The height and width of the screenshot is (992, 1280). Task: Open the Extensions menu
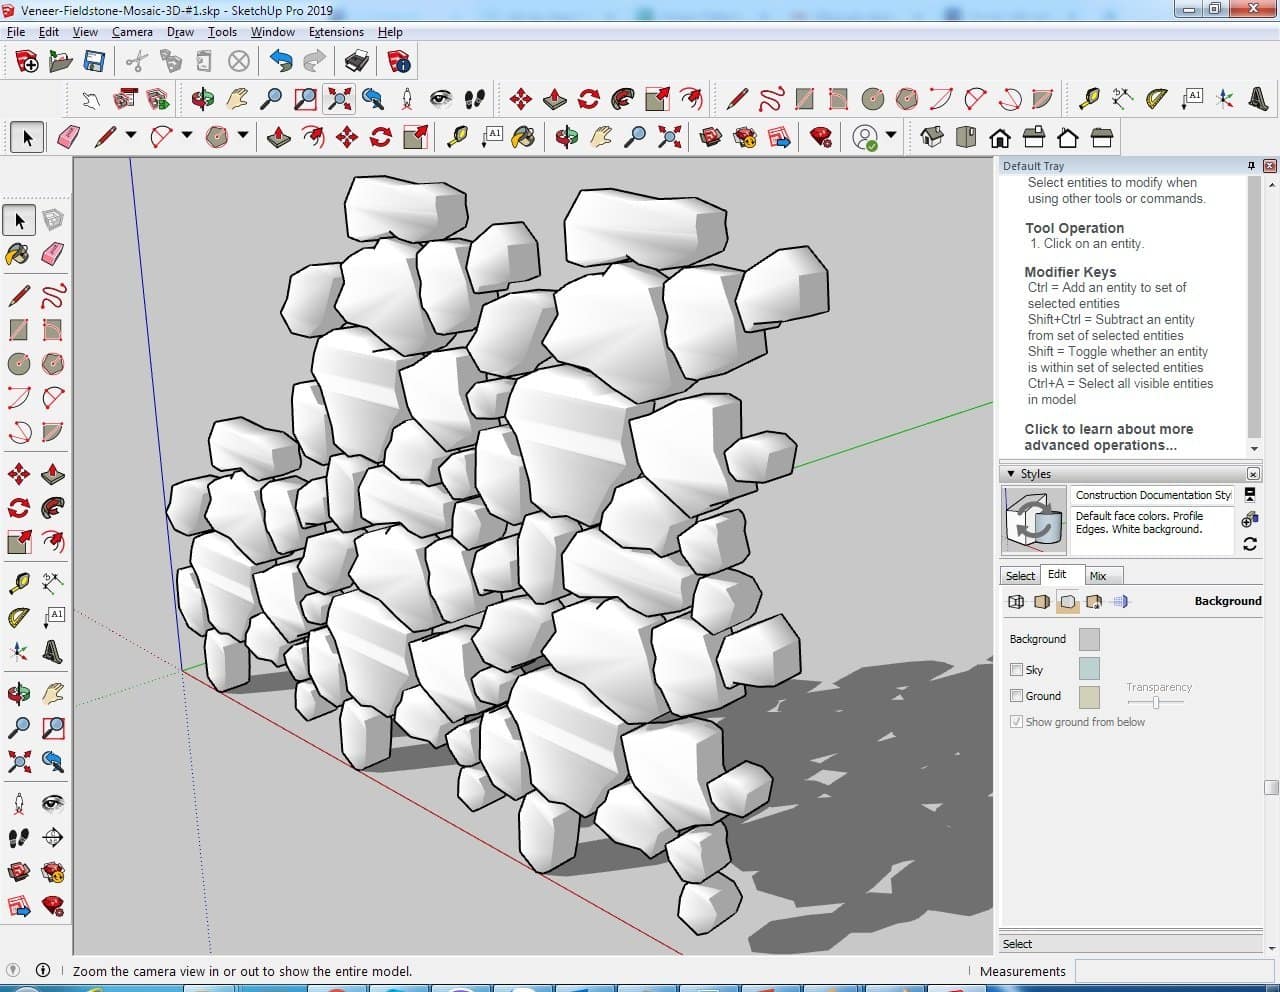pyautogui.click(x=336, y=32)
